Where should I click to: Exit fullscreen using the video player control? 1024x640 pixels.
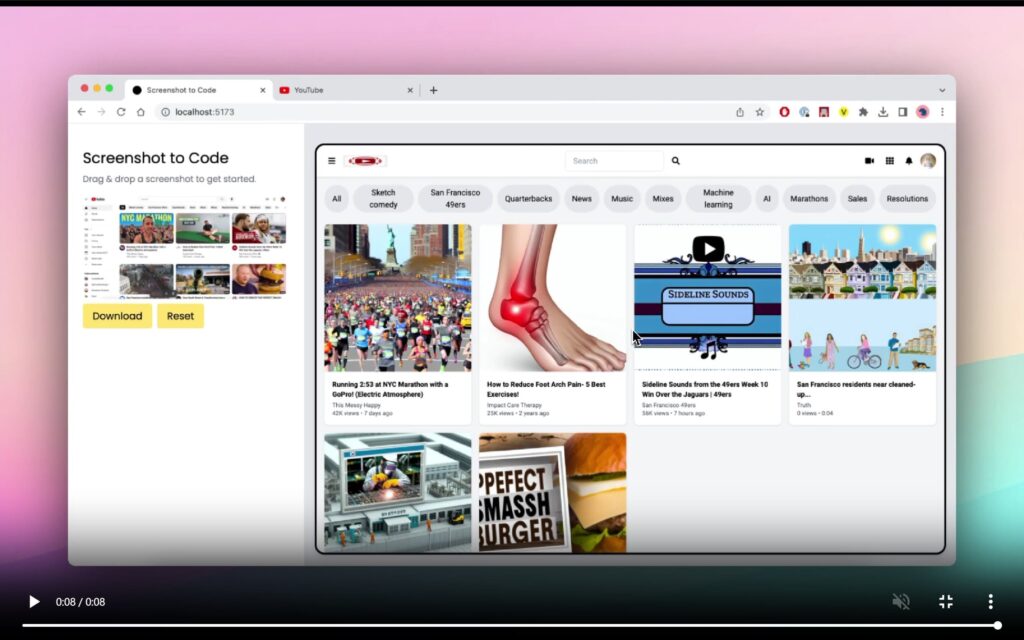point(946,601)
